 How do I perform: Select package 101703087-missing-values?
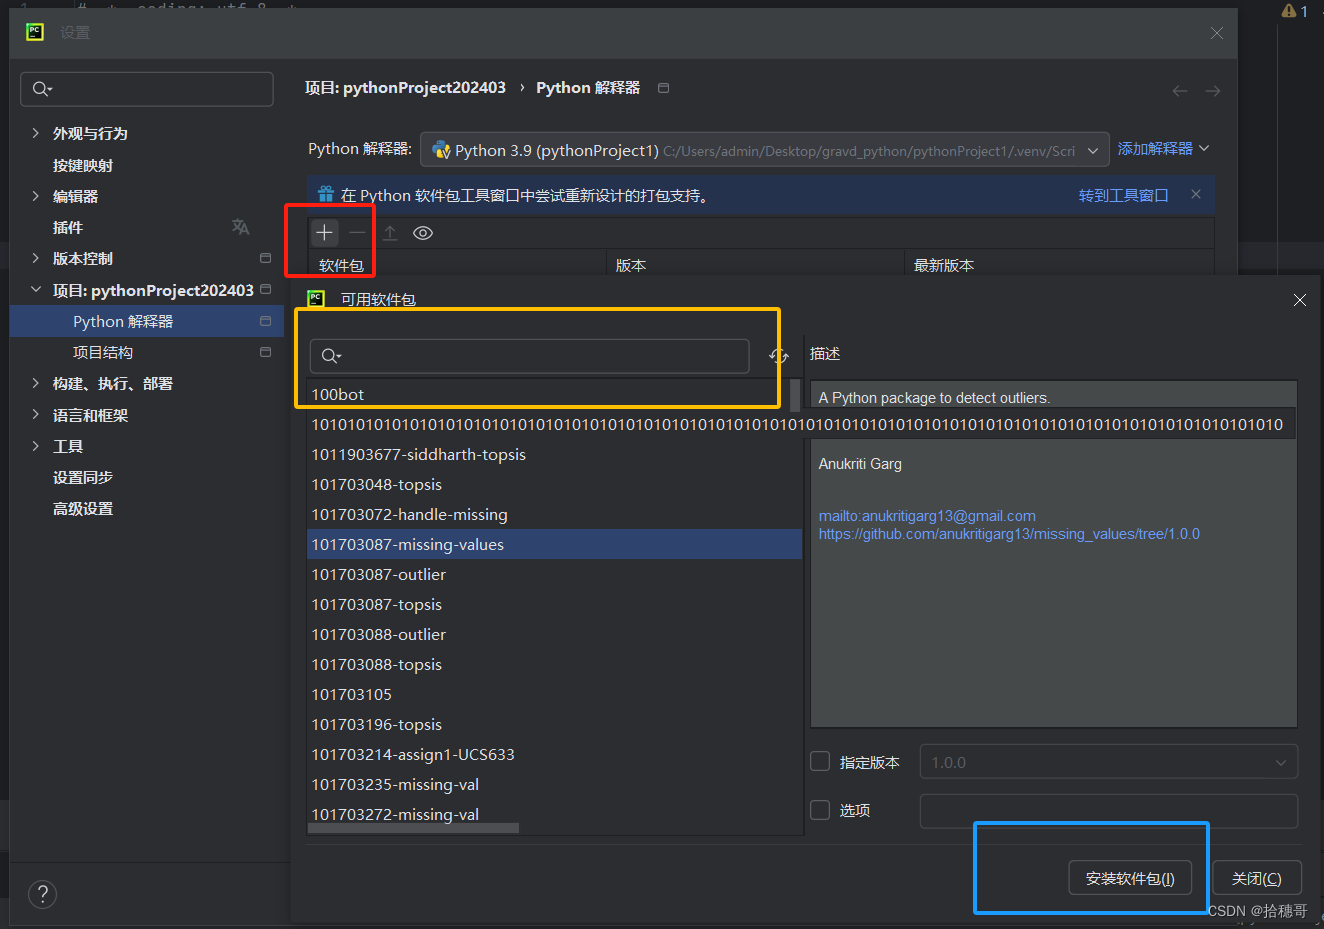555,544
